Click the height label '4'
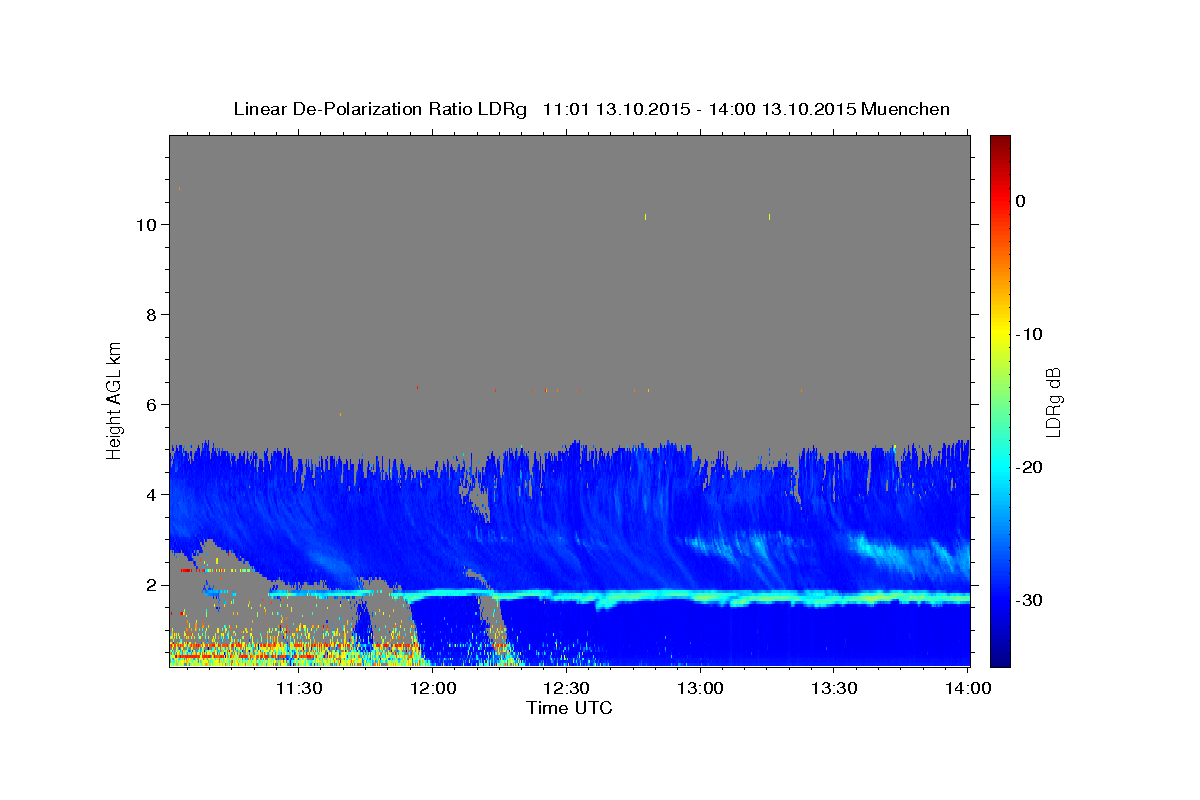 [151, 495]
